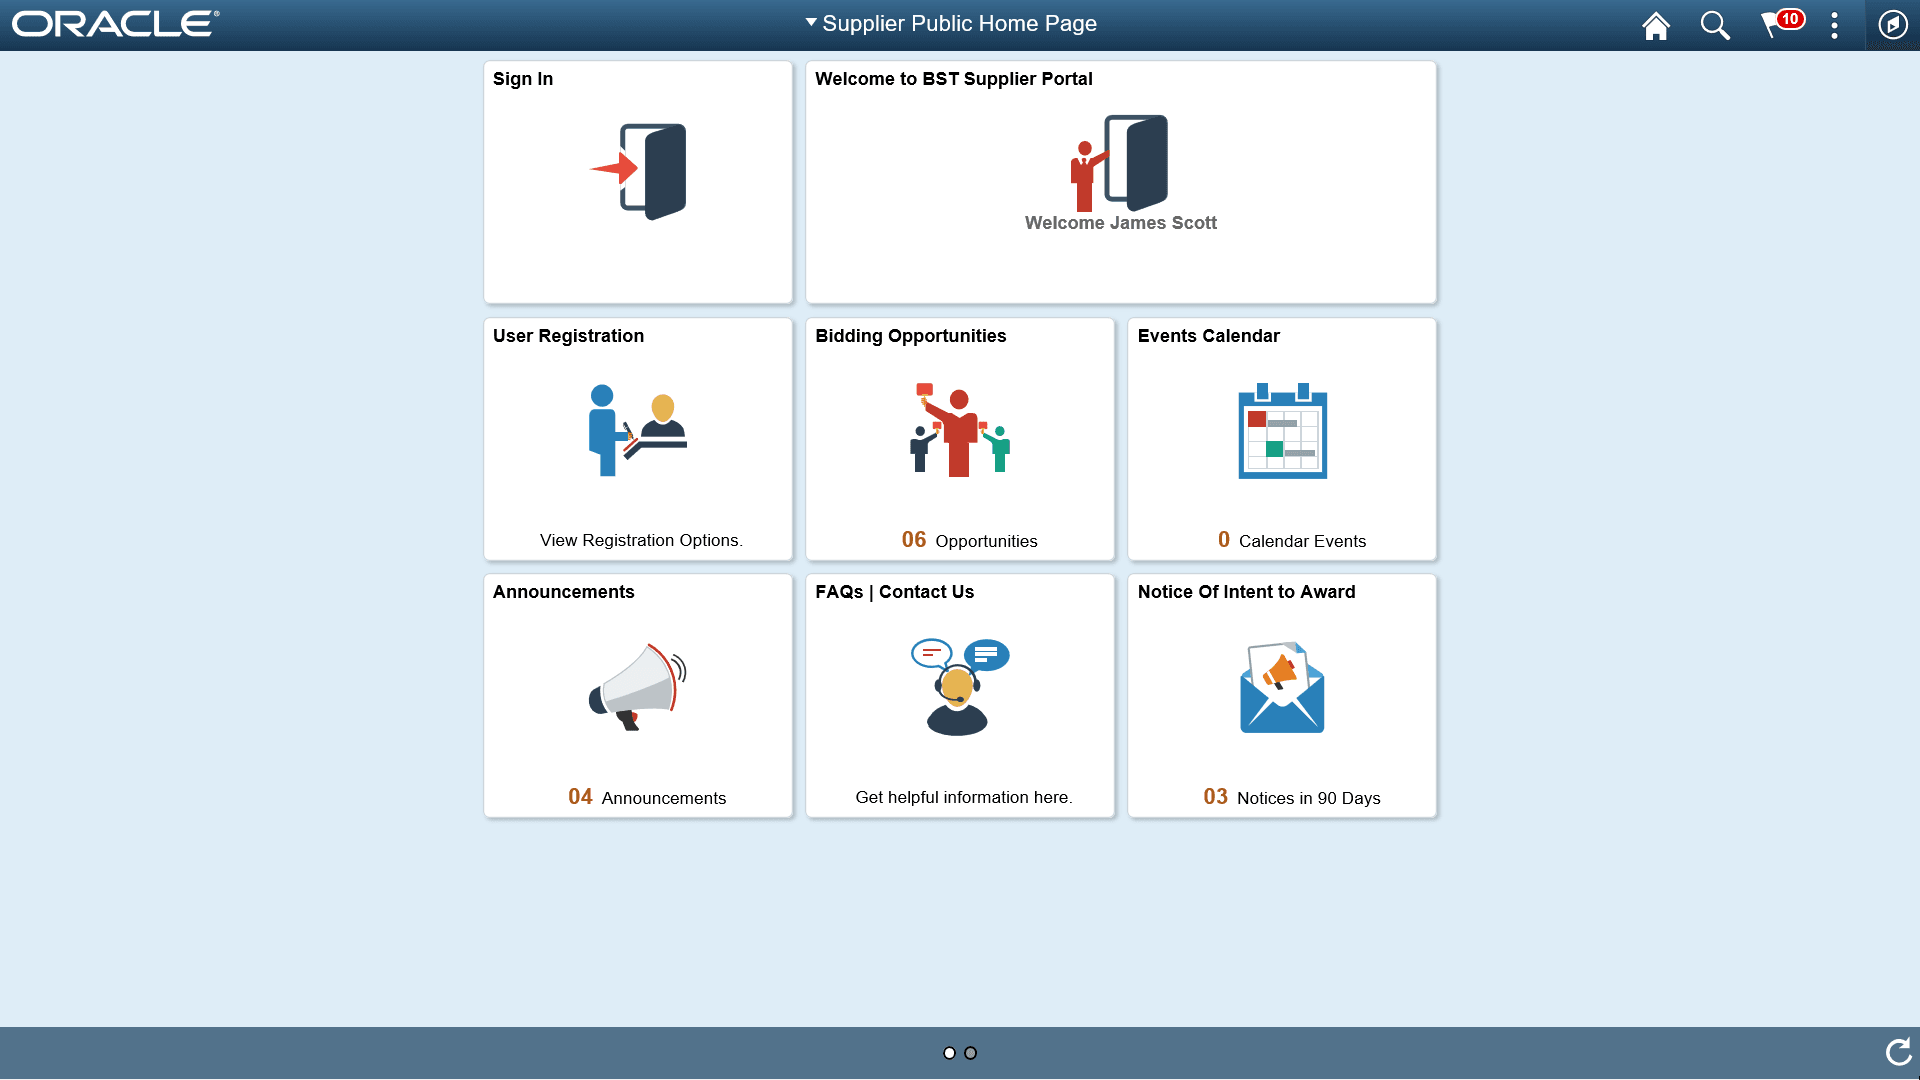Click the Events Calendar grid icon

1282,432
